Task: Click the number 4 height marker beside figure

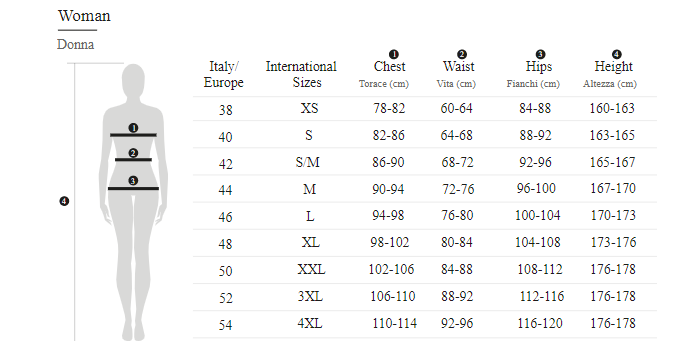Action: (x=64, y=201)
